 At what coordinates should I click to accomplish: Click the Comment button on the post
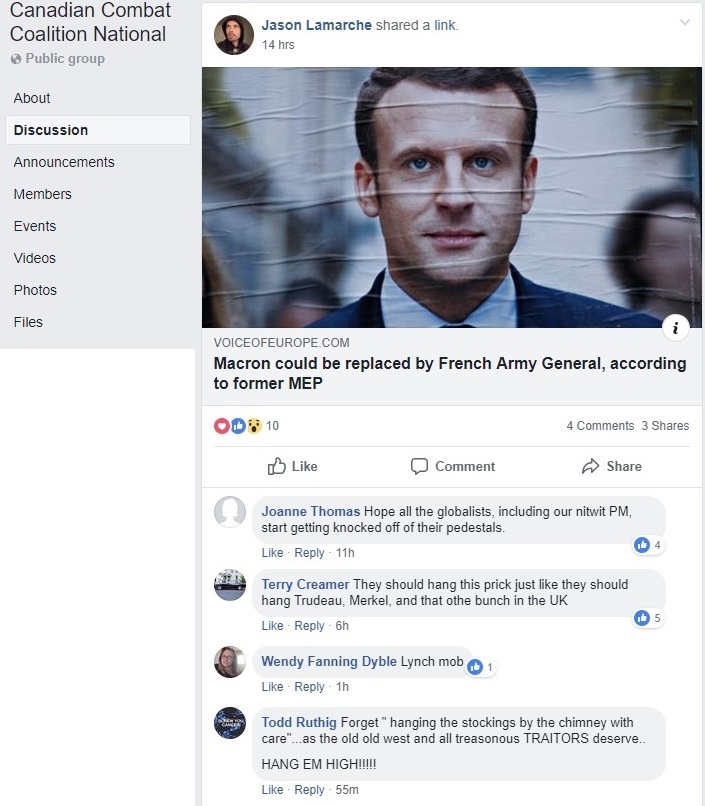[x=452, y=466]
